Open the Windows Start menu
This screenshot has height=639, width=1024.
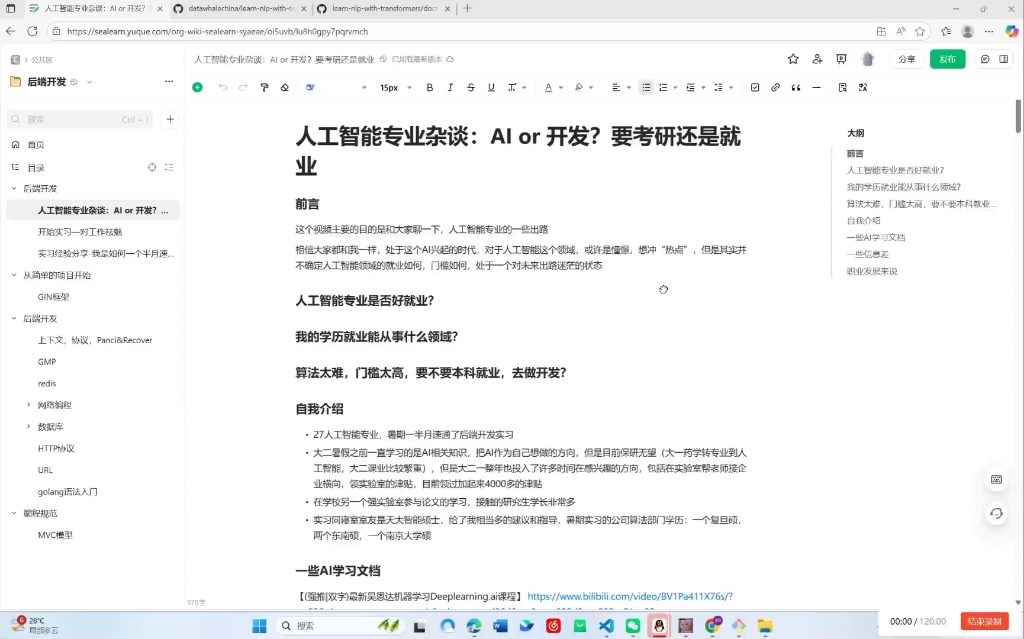pos(259,626)
